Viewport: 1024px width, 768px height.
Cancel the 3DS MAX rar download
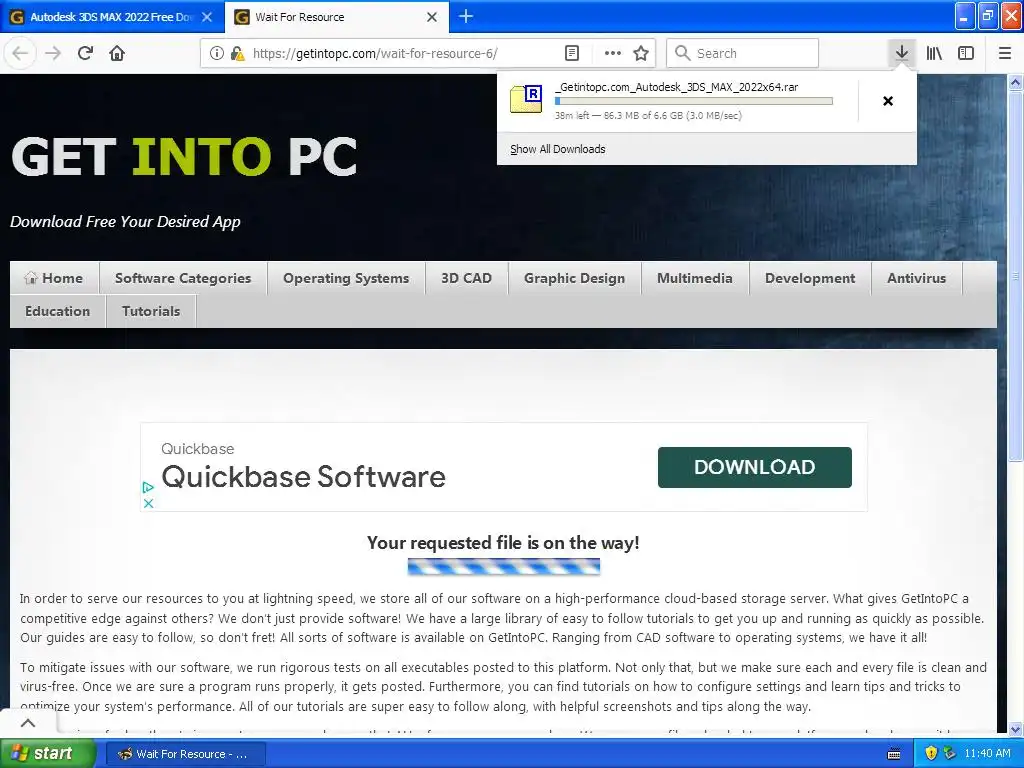pos(888,101)
